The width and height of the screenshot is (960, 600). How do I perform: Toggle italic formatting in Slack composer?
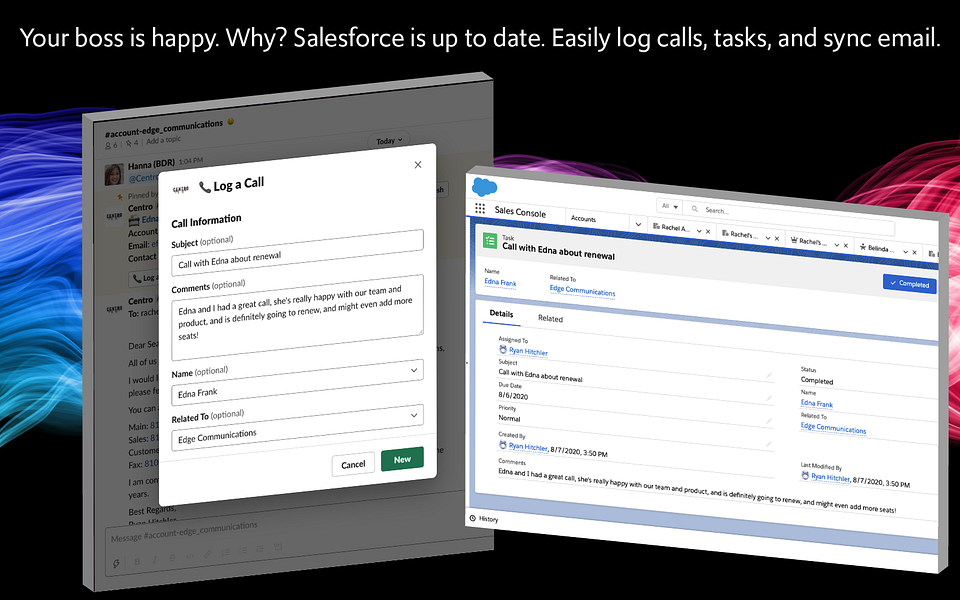click(x=154, y=560)
